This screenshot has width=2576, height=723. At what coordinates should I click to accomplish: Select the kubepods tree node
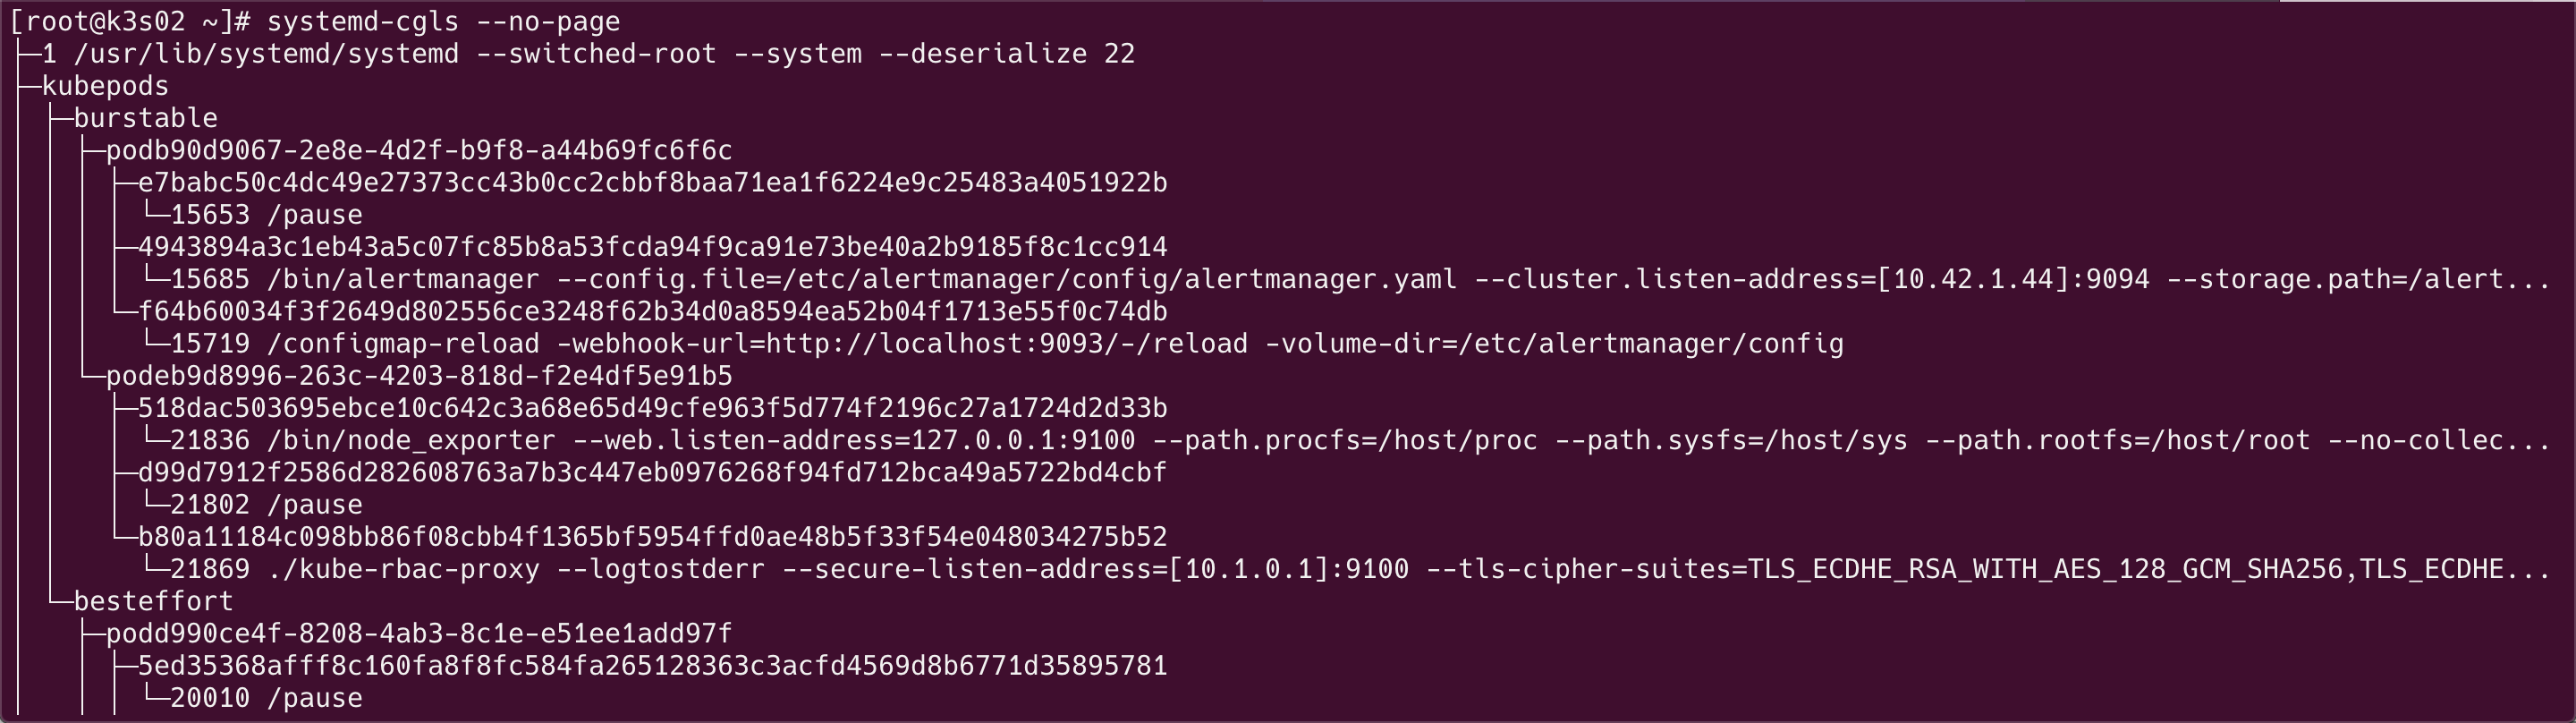pyautogui.click(x=105, y=86)
